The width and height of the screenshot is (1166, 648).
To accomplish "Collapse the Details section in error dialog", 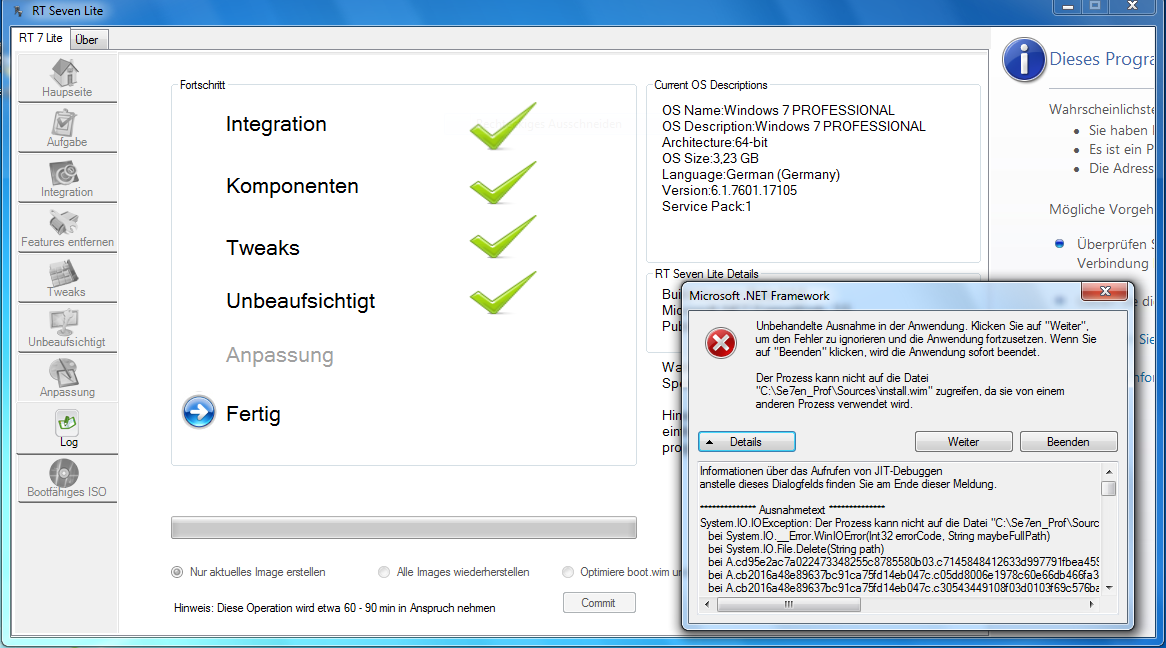I will [x=747, y=442].
